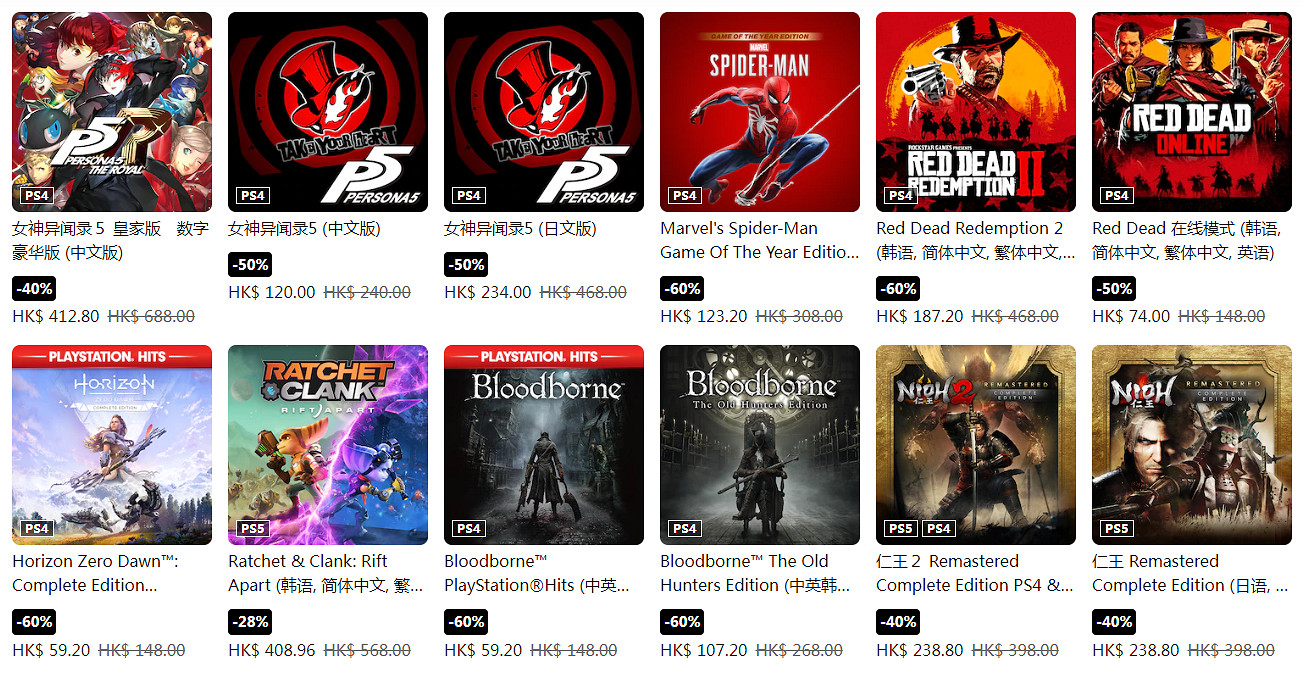
Task: Open the Bloodborne The Old Hunters Edition cover
Action: pyautogui.click(x=760, y=445)
